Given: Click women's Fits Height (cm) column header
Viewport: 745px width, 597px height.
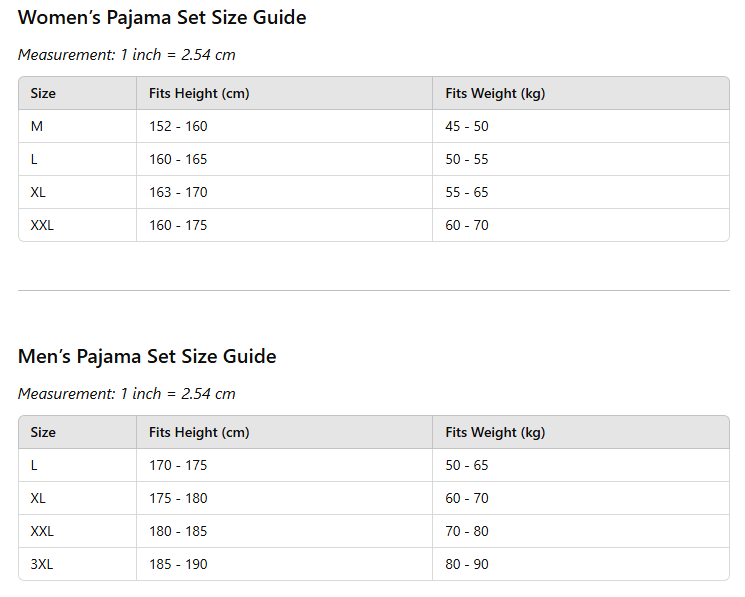Looking at the screenshot, I should click(199, 94).
